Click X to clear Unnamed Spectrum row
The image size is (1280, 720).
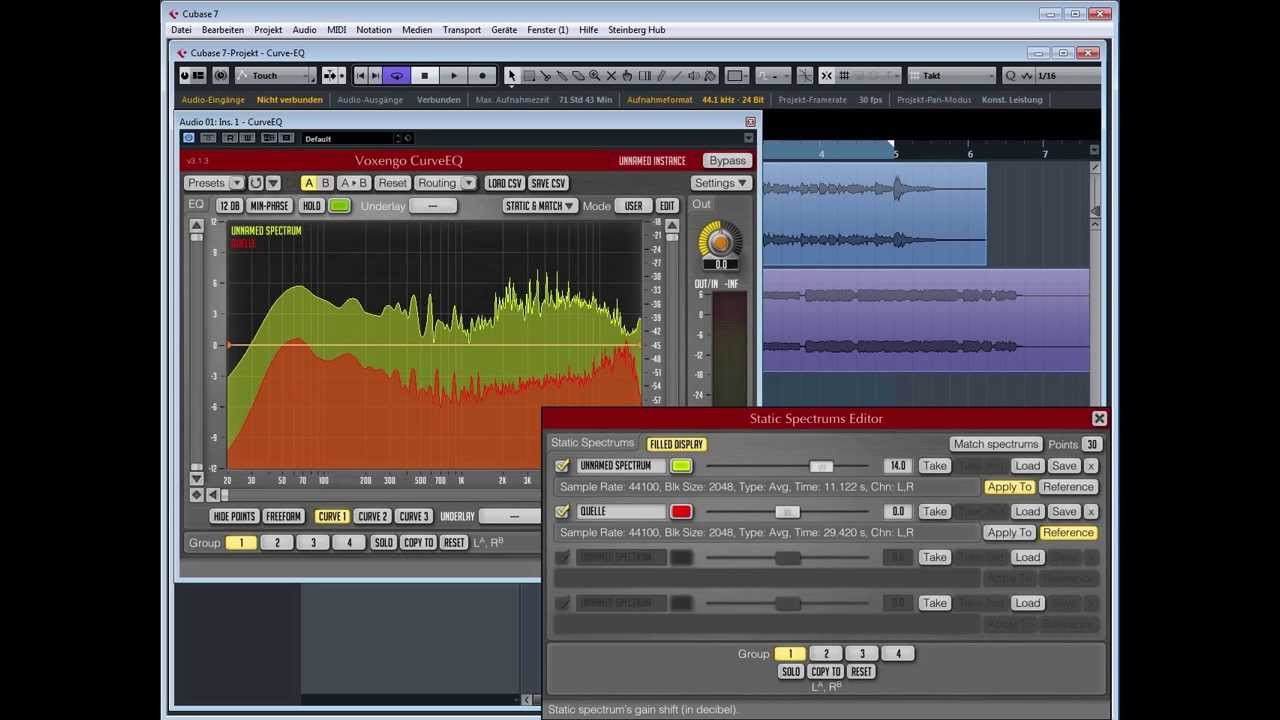coord(1091,466)
